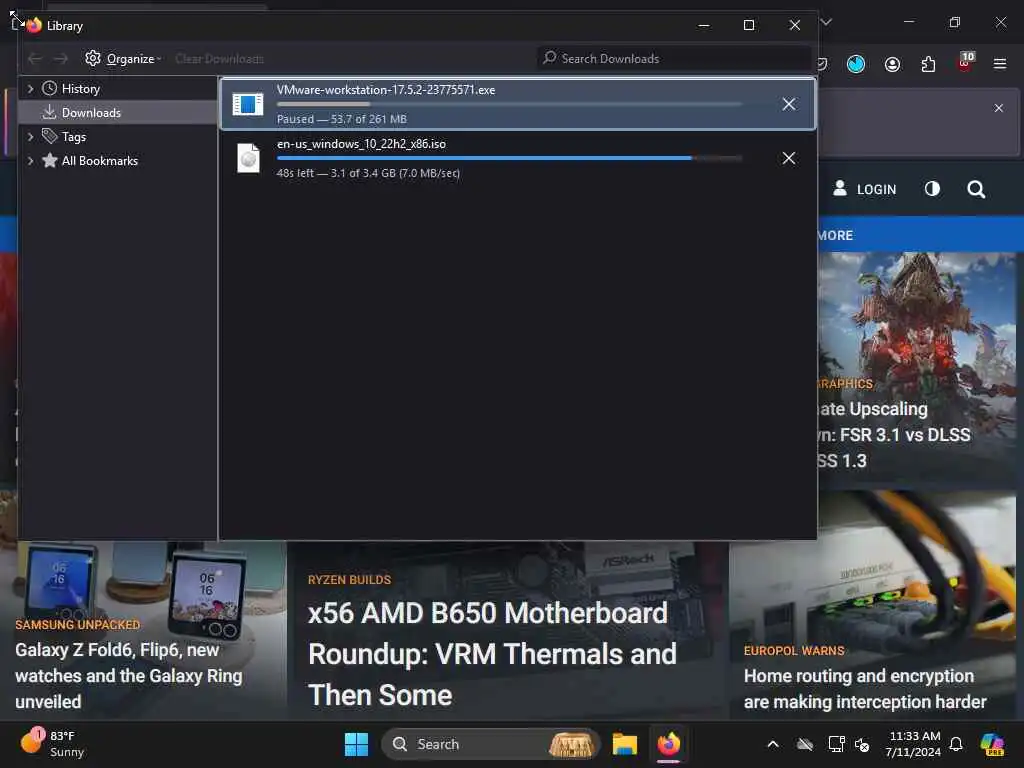The width and height of the screenshot is (1024, 768).
Task: Click the VMware-workstation exe file icon
Action: point(248,104)
